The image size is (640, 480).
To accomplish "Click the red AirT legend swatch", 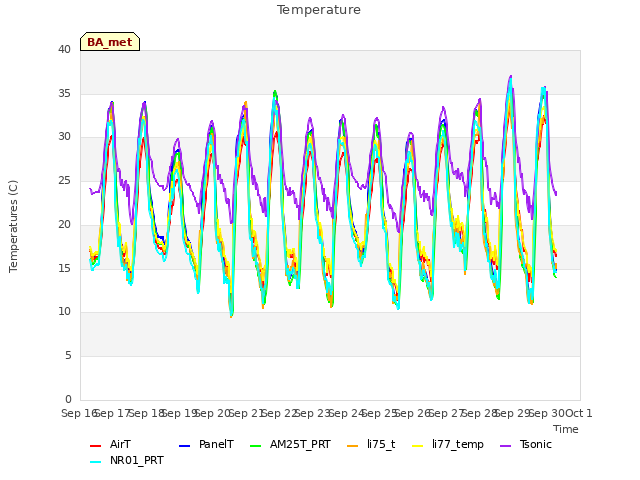I will pyautogui.click(x=95, y=446).
